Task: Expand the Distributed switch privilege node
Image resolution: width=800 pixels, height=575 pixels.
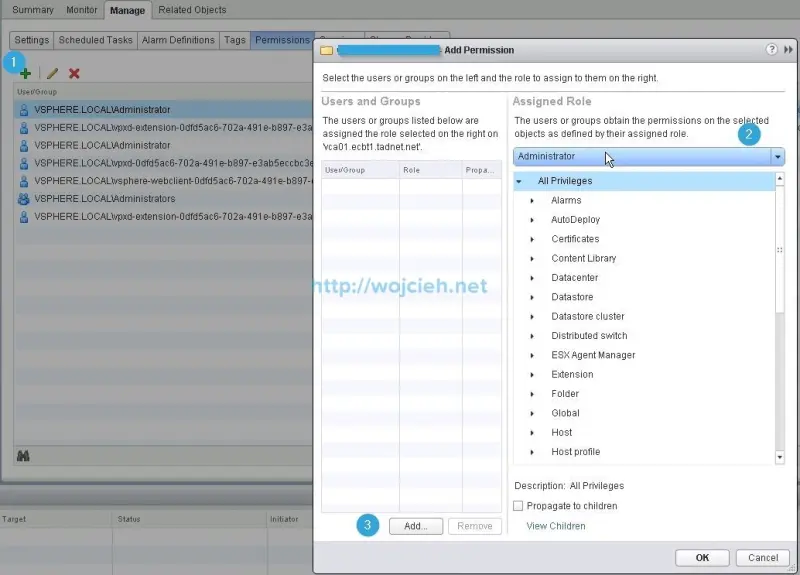Action: click(532, 336)
